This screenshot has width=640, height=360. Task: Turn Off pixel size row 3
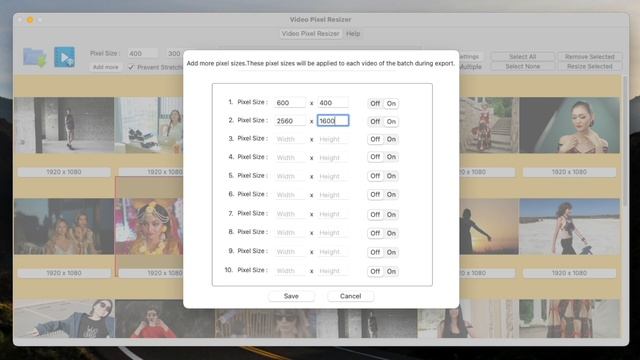(375, 139)
